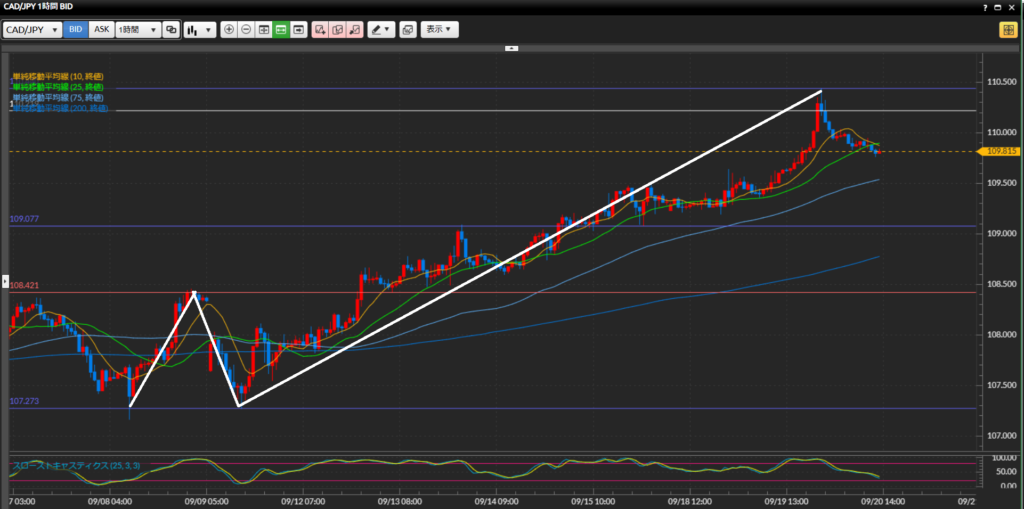Click the zoom in magnifier icon
Image resolution: width=1024 pixels, height=509 pixels.
tap(229, 30)
